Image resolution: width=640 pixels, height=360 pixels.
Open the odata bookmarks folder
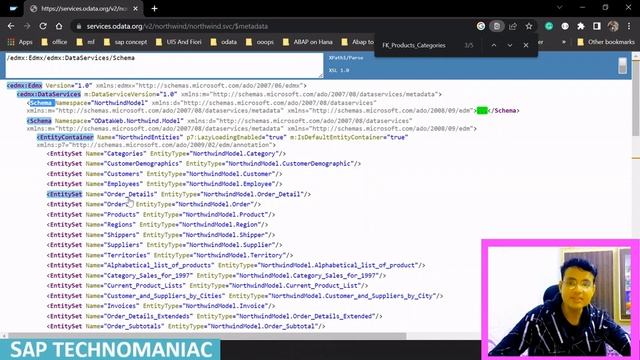click(x=224, y=42)
